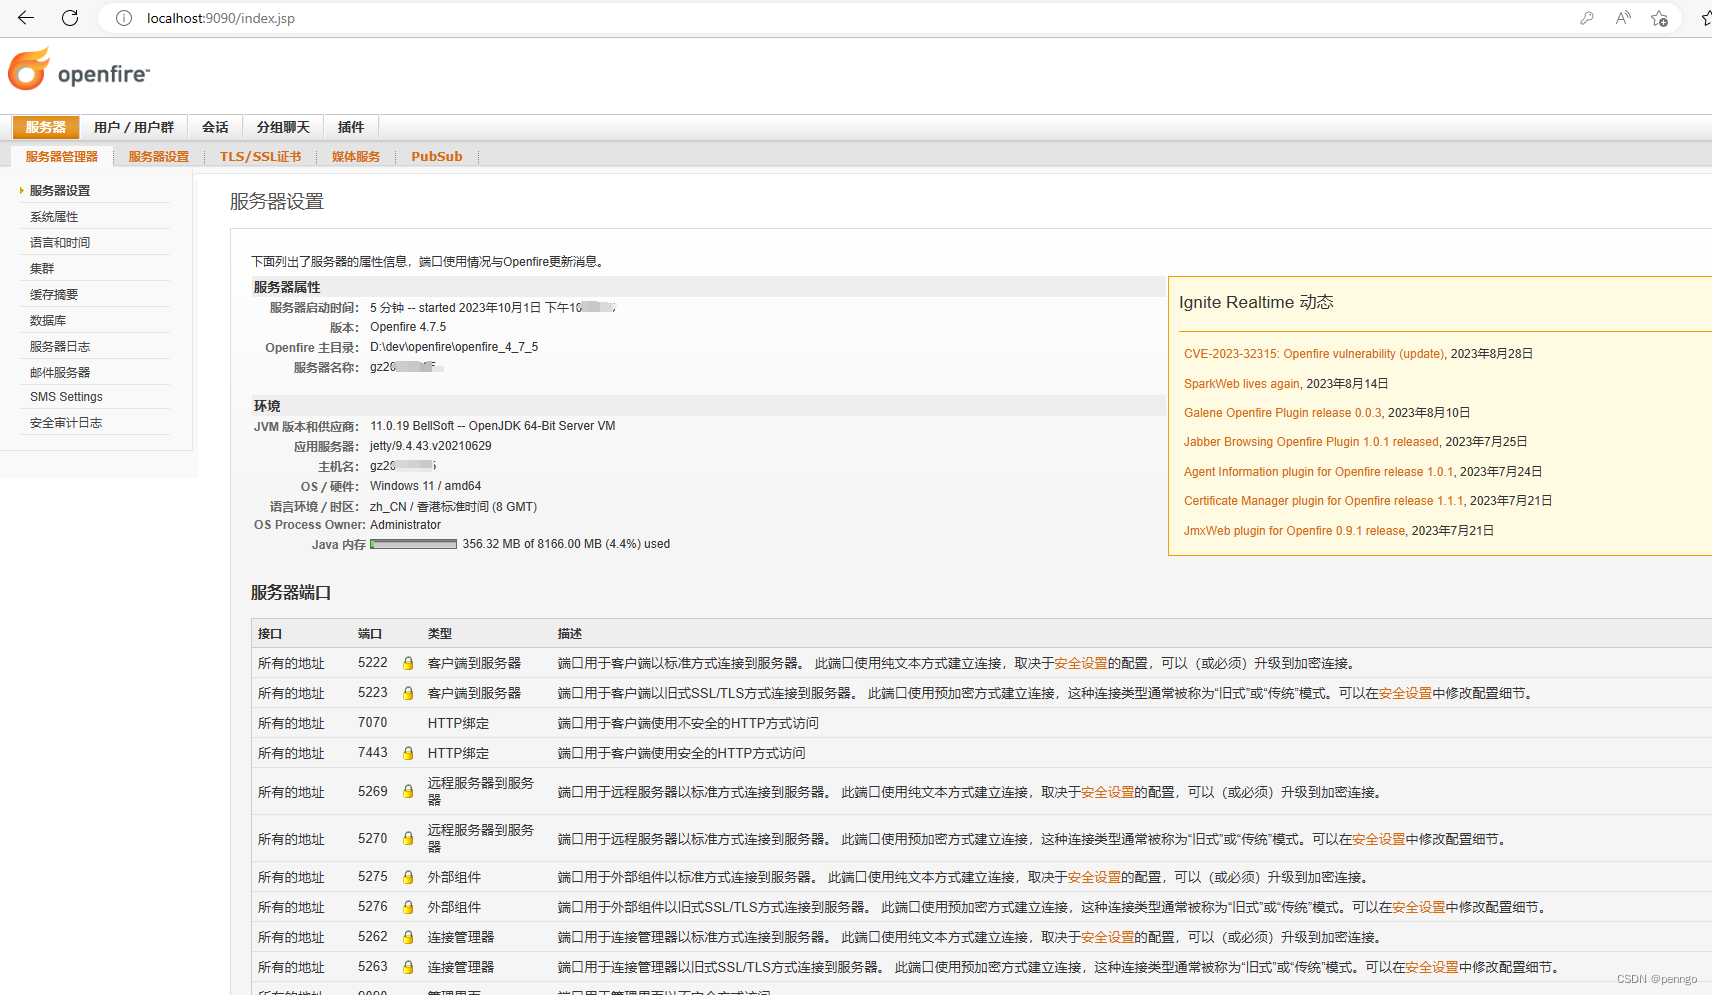Click the 描述 column header
The width and height of the screenshot is (1712, 995).
click(x=570, y=634)
